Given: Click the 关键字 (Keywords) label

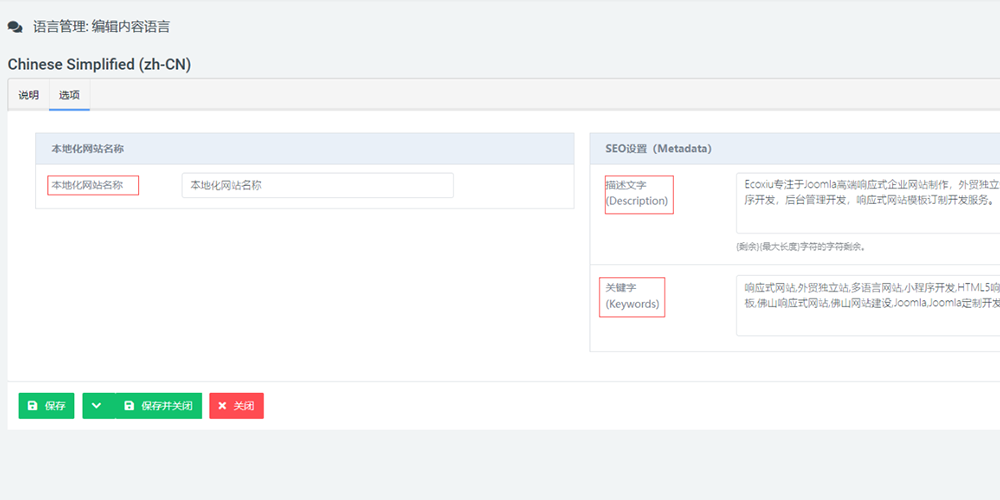Looking at the screenshot, I should click(633, 296).
